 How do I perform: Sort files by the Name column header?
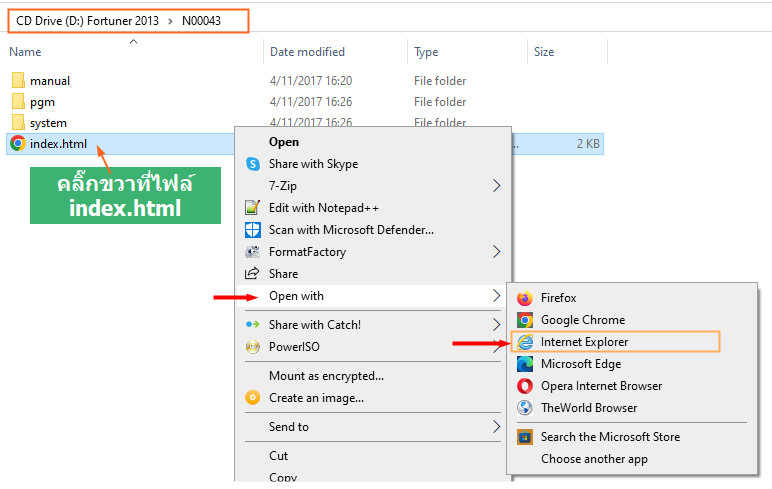(x=26, y=52)
